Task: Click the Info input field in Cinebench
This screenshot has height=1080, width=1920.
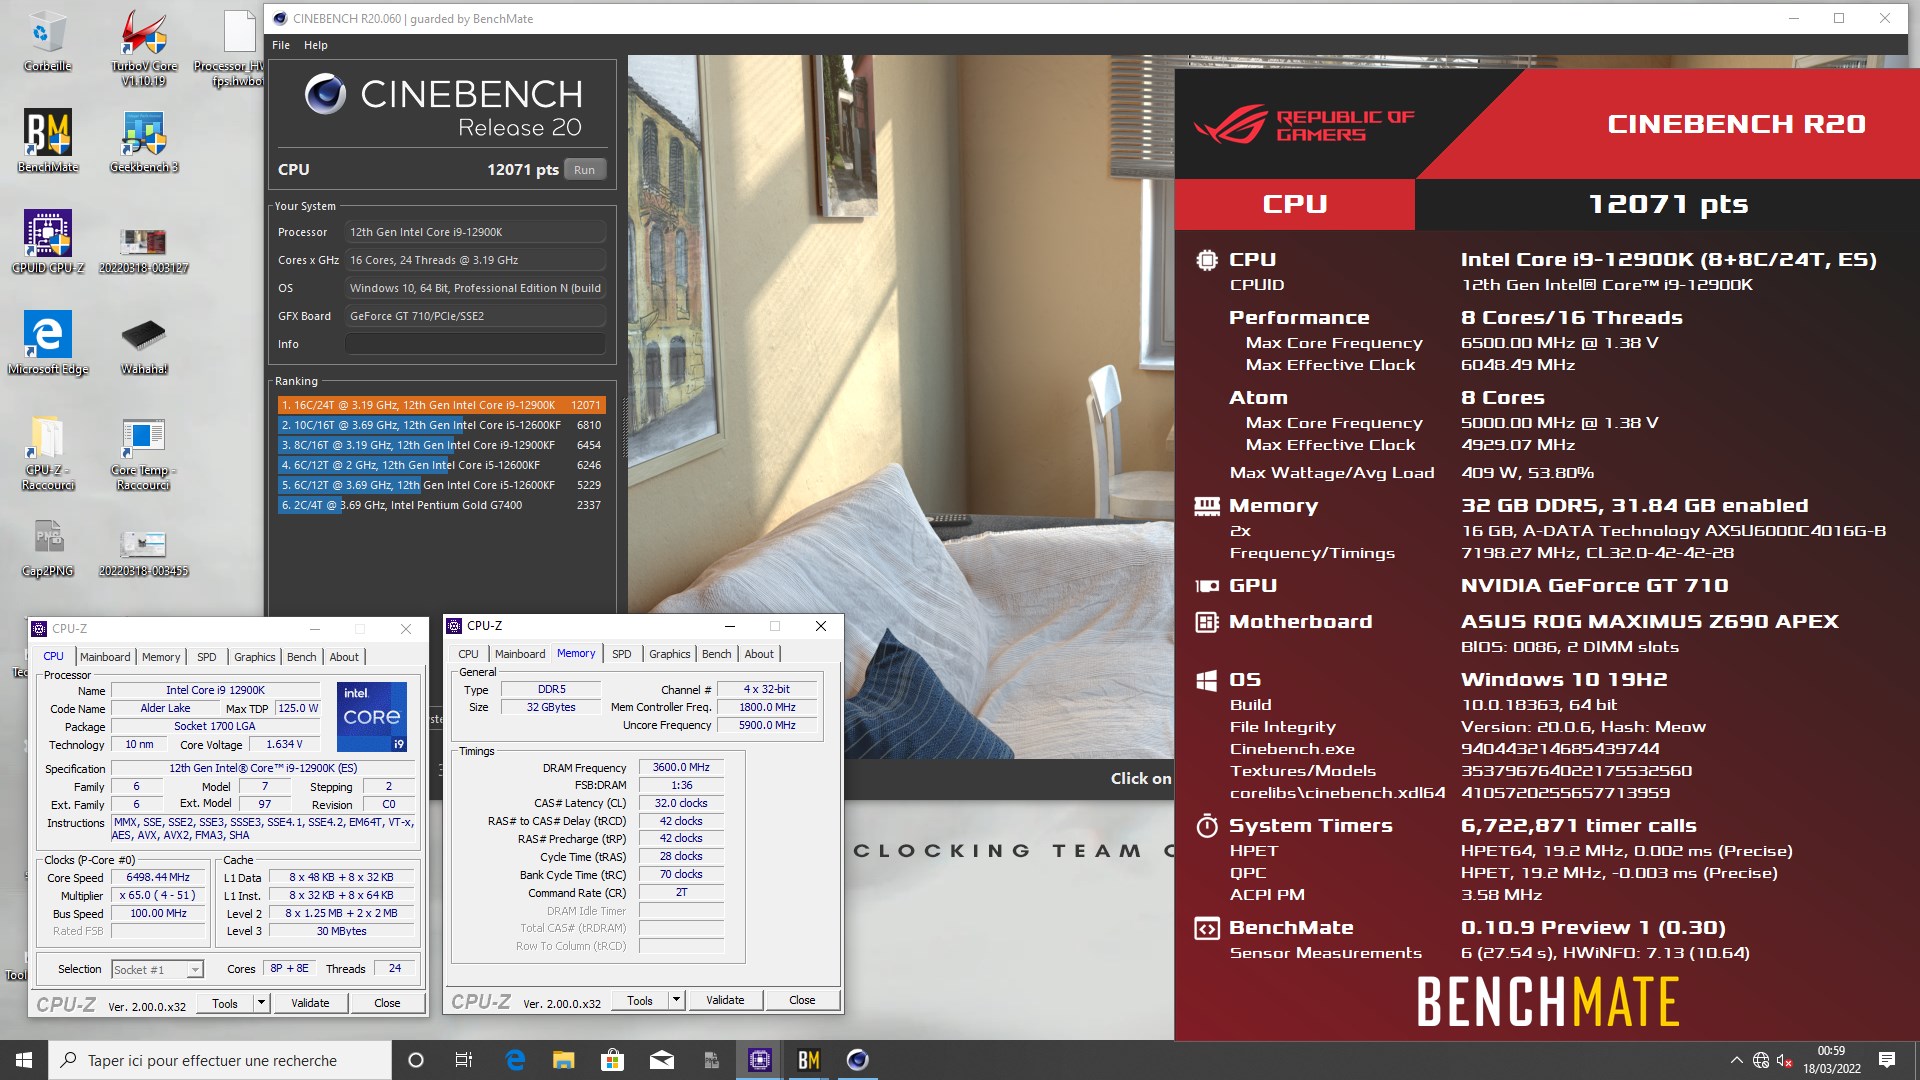Action: pos(475,344)
